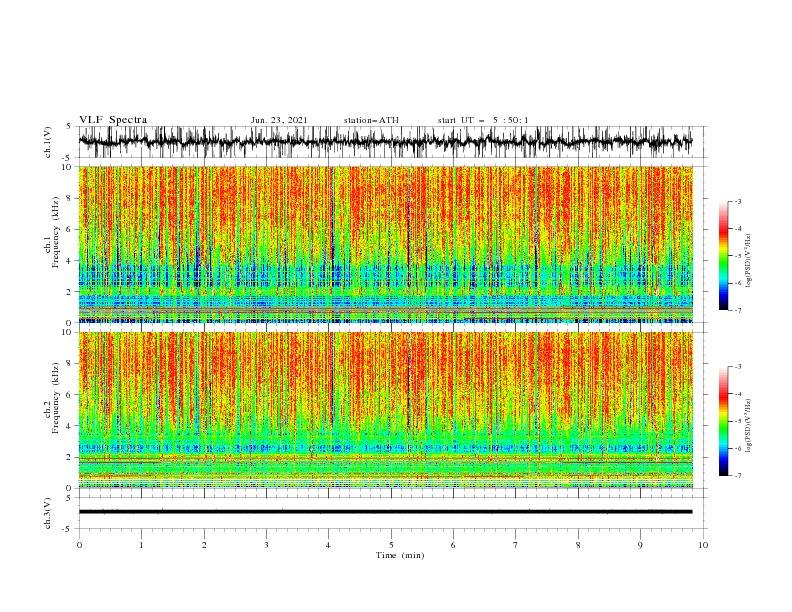Click the "VLF Spectra" plot title

(x=113, y=120)
